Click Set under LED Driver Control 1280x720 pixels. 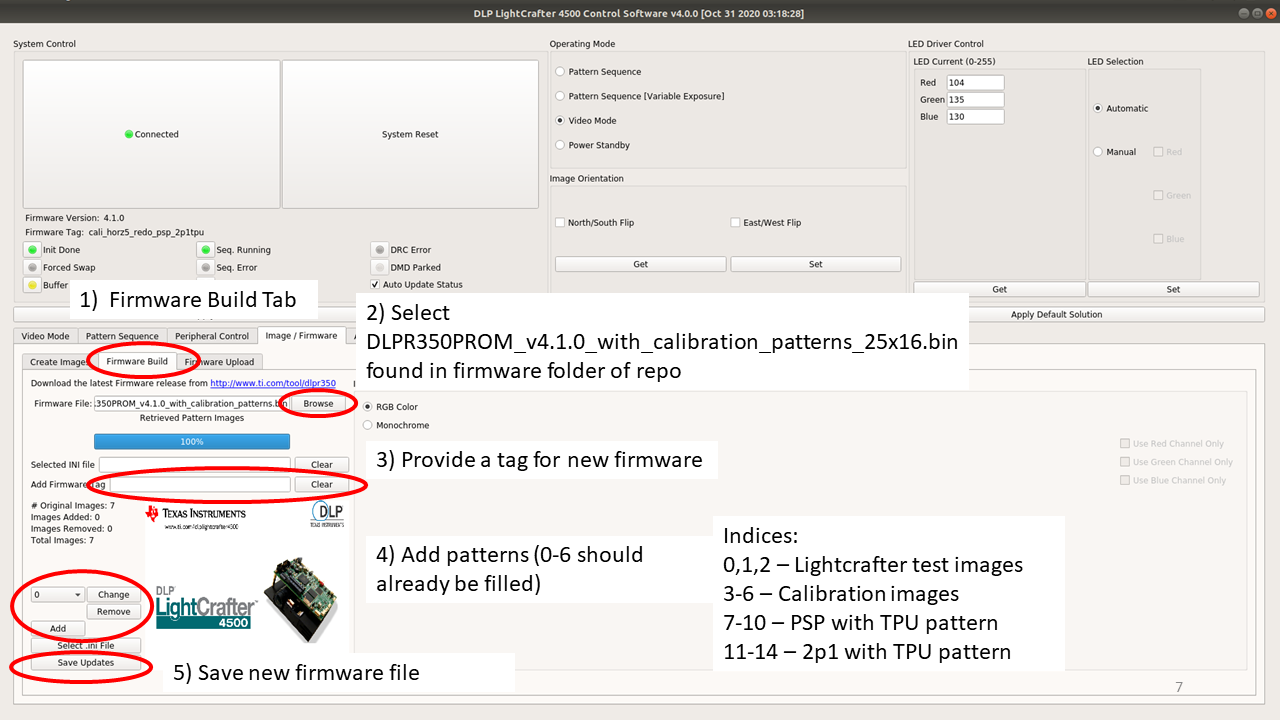click(1173, 289)
